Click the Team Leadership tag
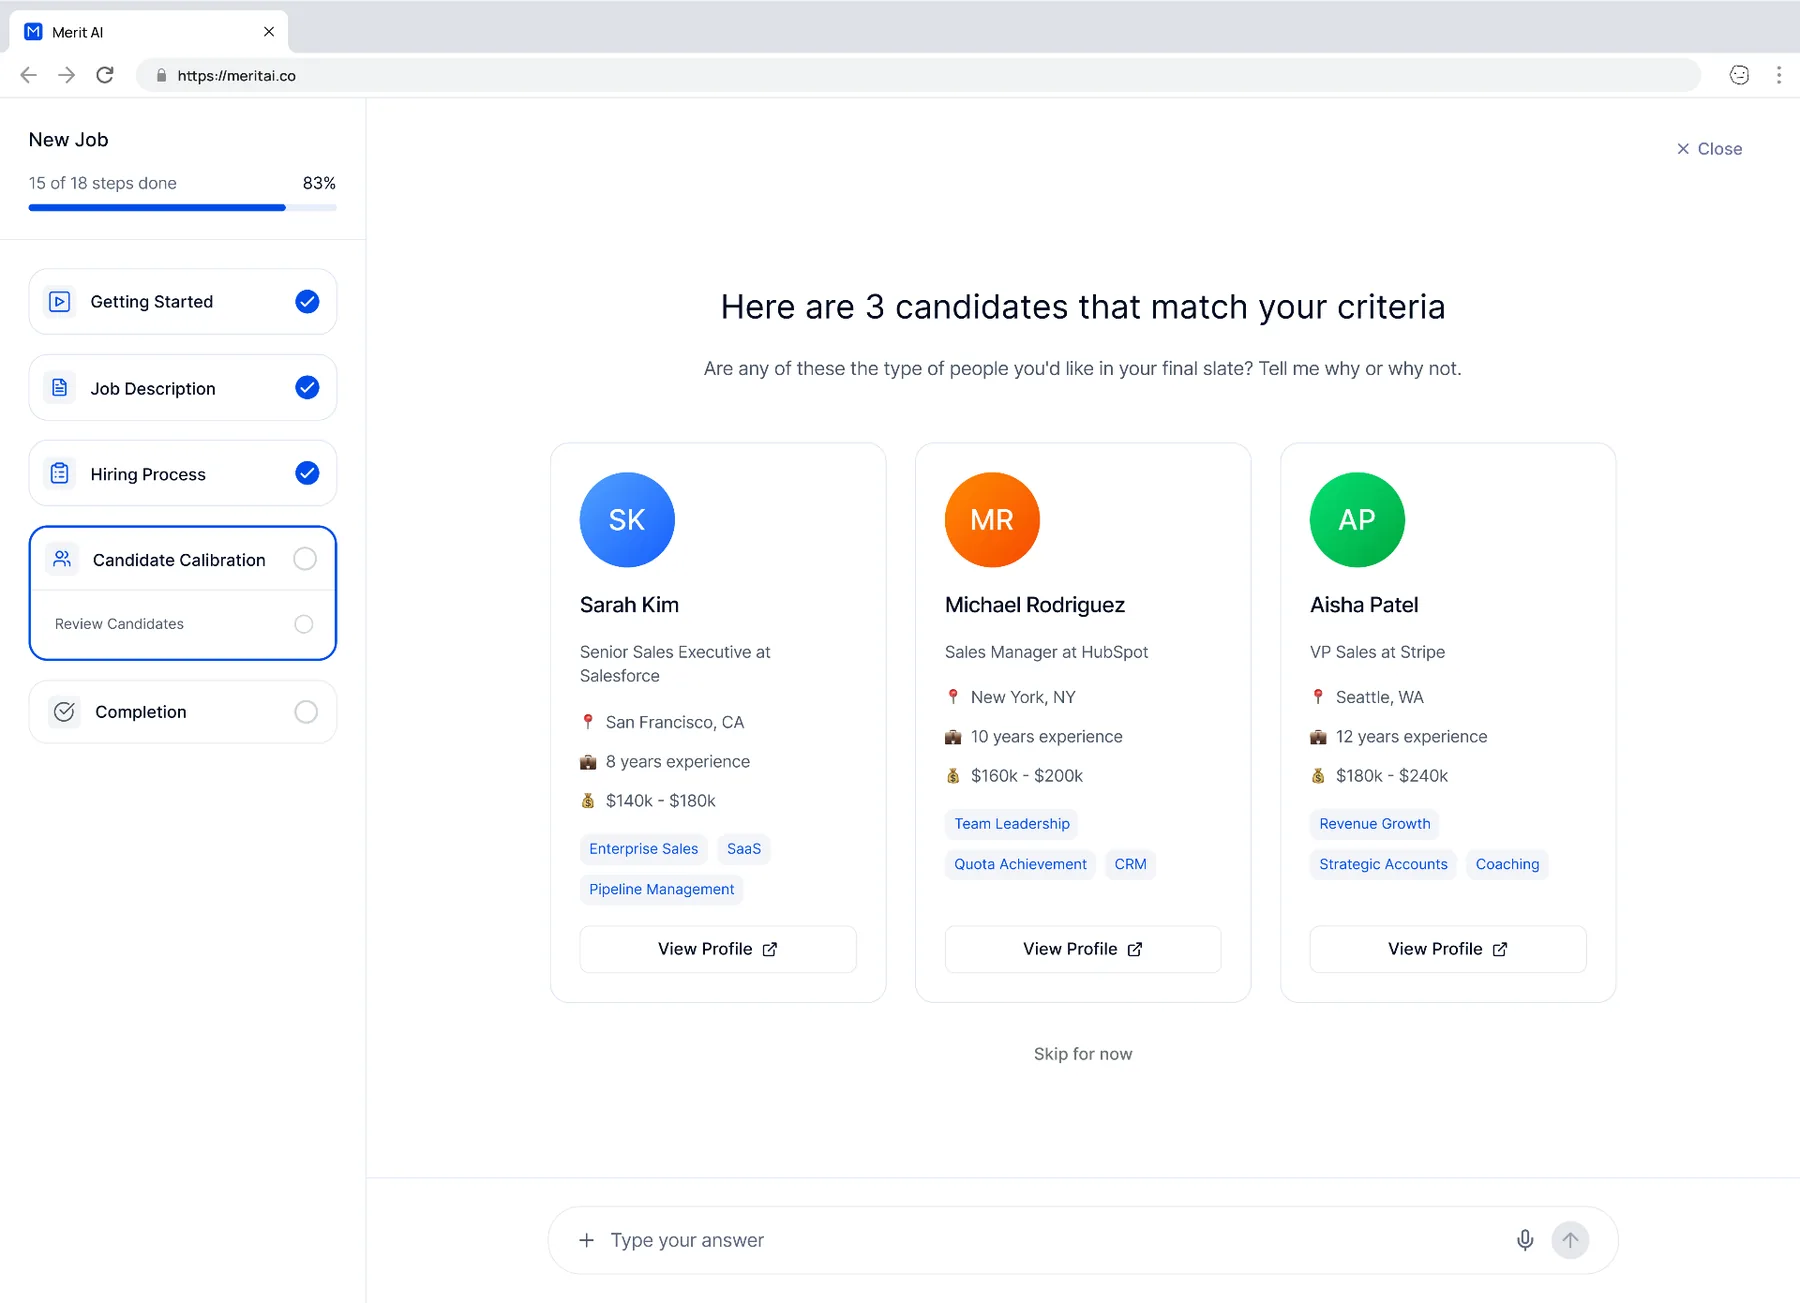This screenshot has height=1303, width=1800. [x=1012, y=824]
